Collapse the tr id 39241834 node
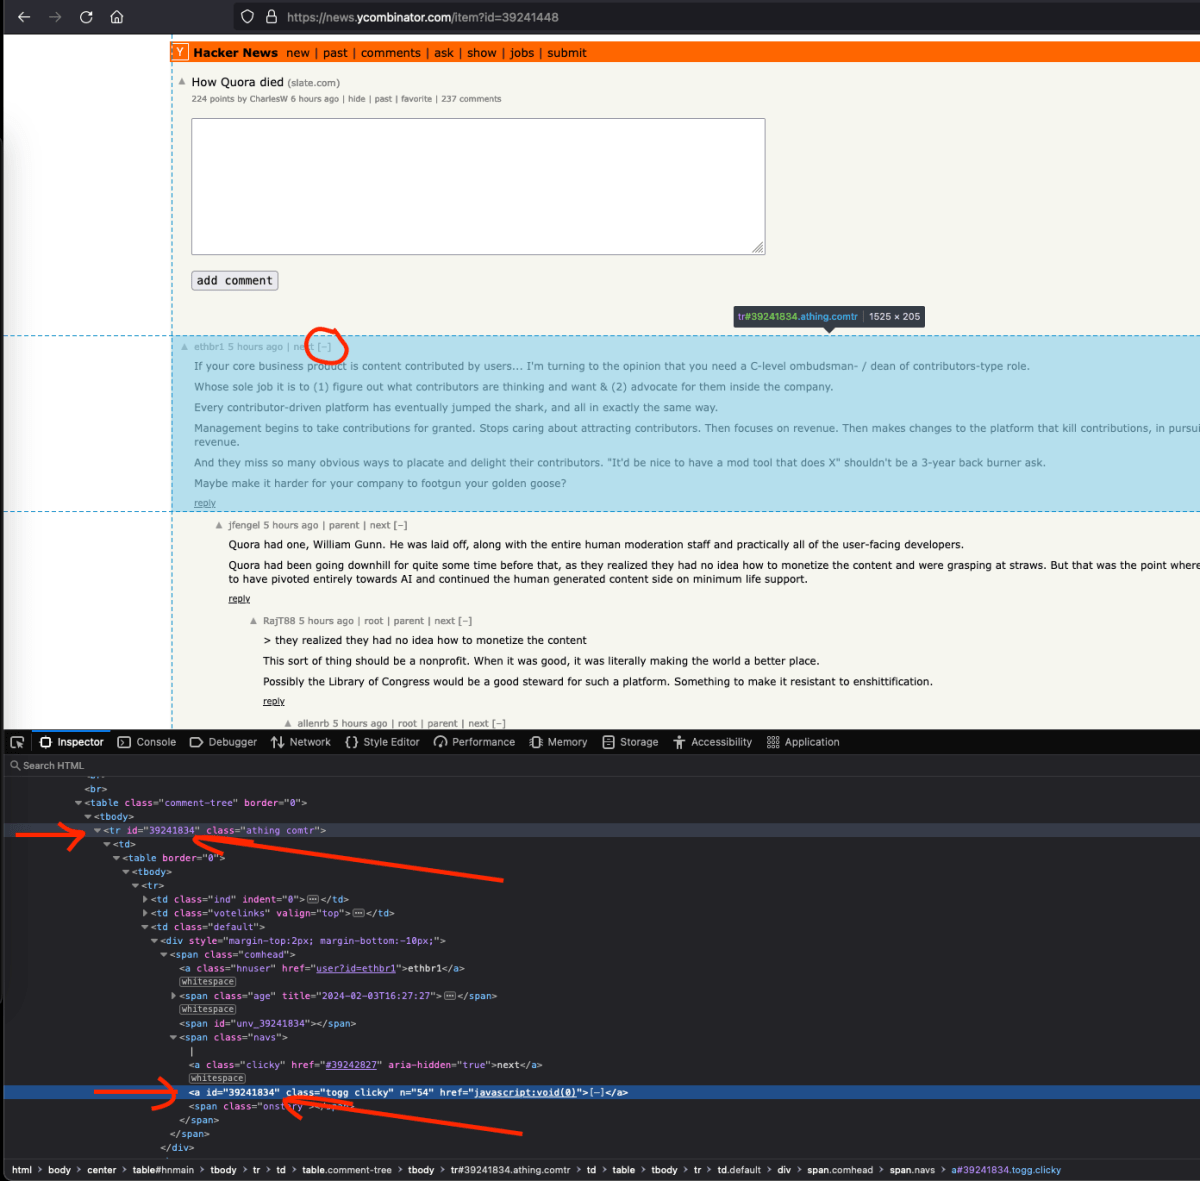The width and height of the screenshot is (1200, 1181). tap(98, 831)
